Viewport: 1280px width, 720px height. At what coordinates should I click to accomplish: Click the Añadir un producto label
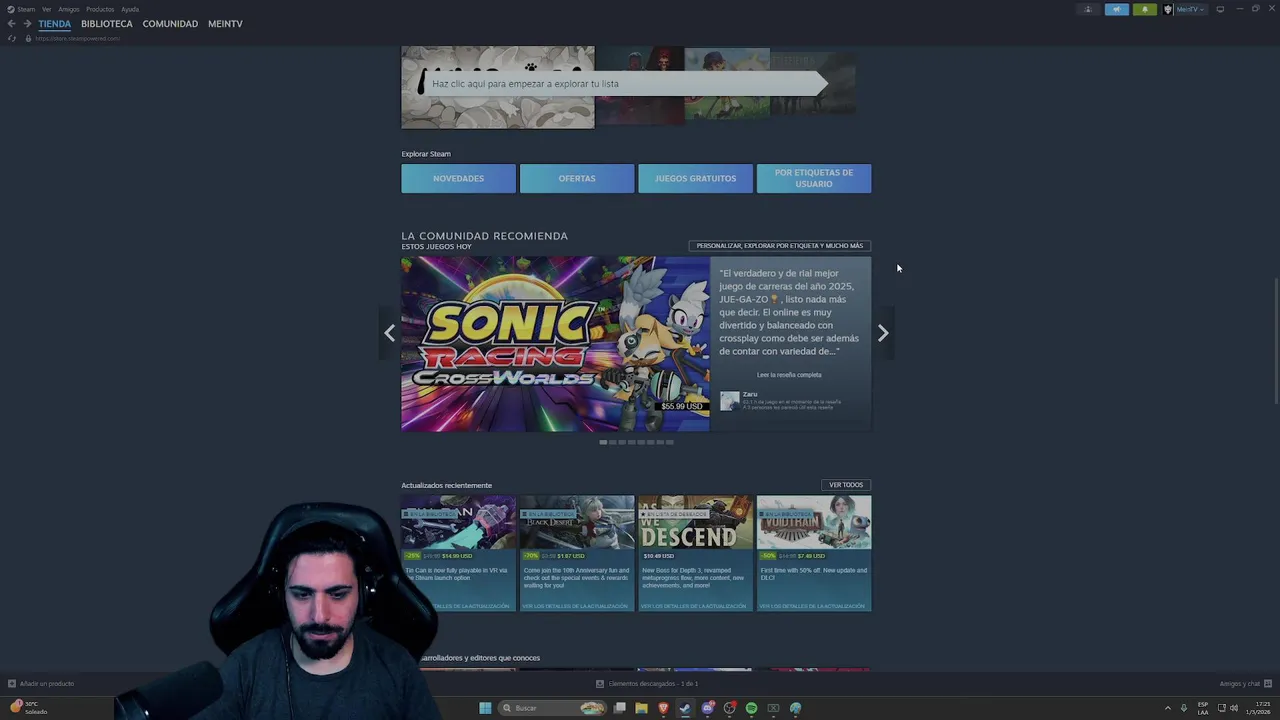click(47, 684)
